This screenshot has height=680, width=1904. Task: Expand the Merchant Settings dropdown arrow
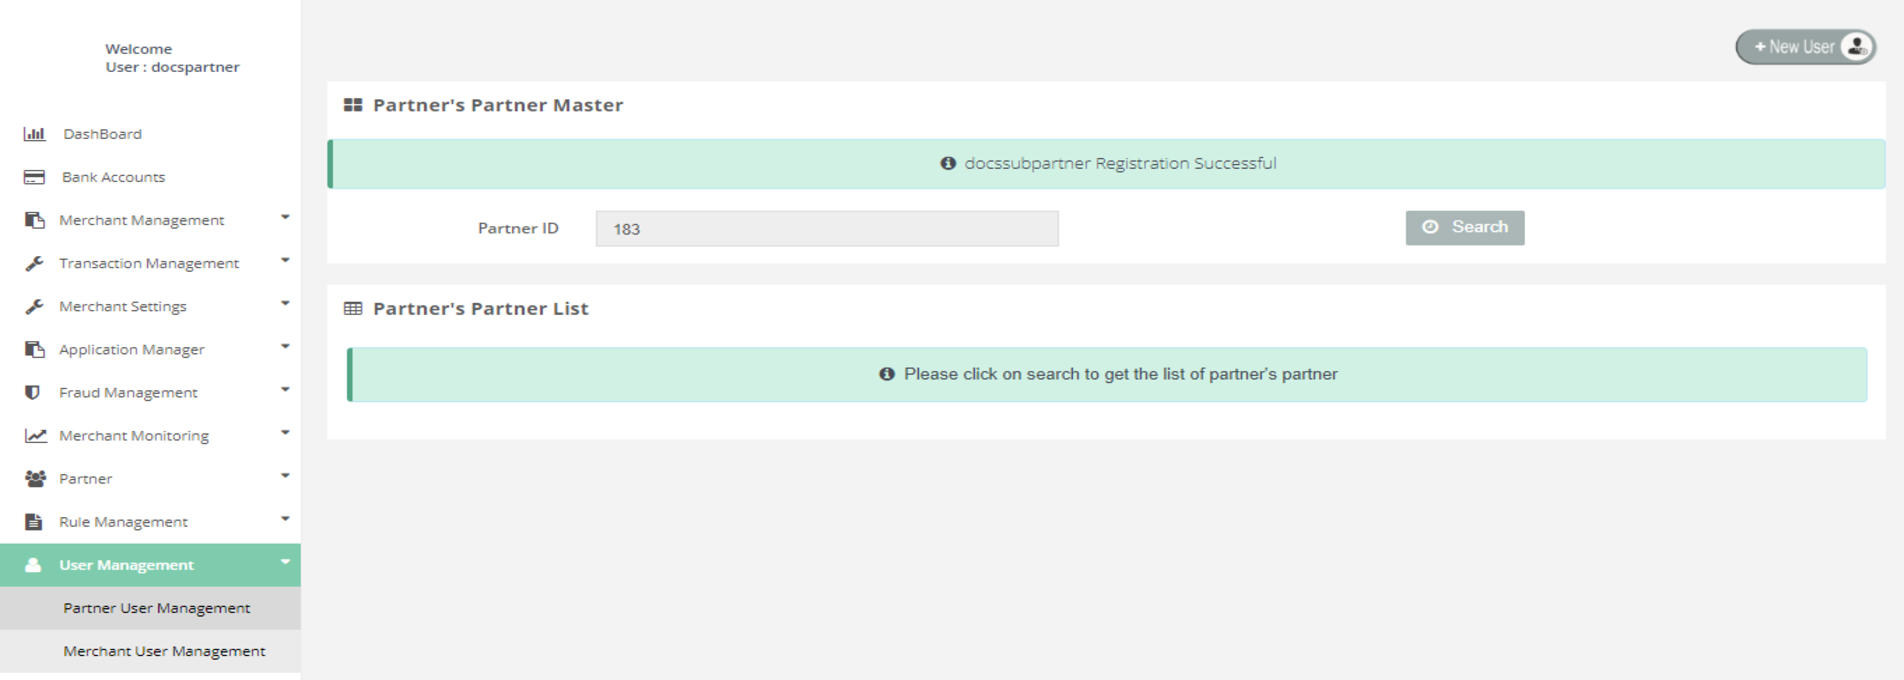(285, 303)
